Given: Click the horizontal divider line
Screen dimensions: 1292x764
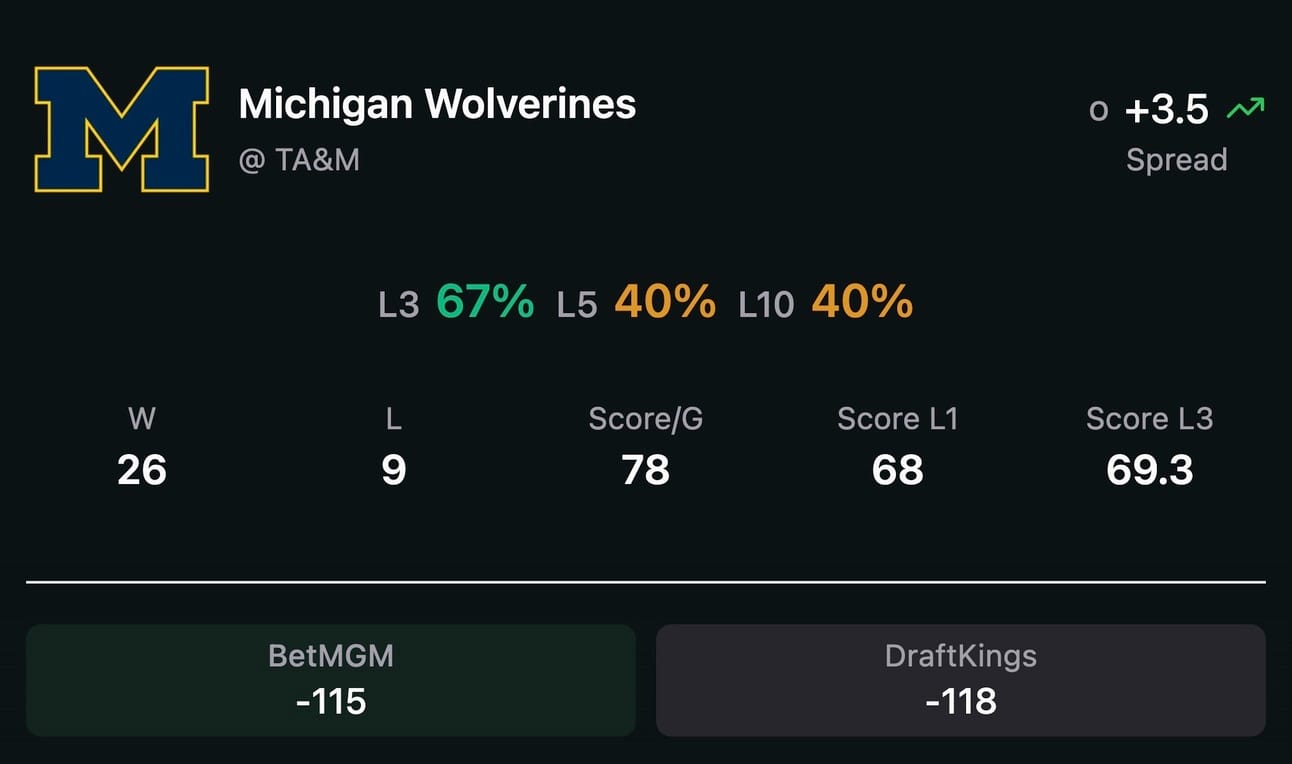Looking at the screenshot, I should click(x=646, y=581).
